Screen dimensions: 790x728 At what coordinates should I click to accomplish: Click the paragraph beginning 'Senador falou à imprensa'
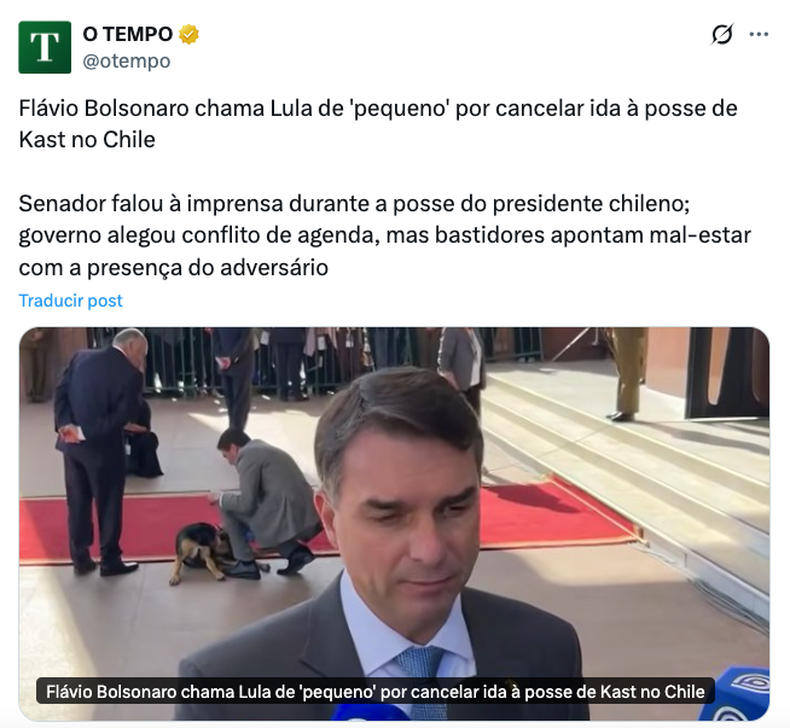click(x=385, y=235)
